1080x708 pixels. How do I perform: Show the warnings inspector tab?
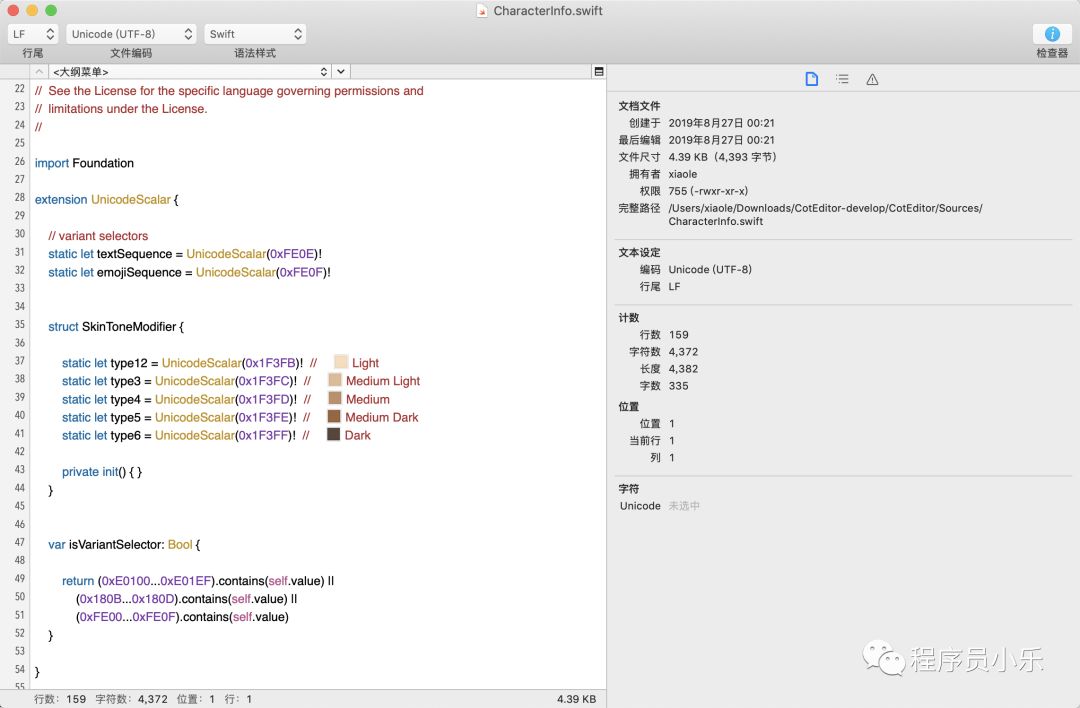(872, 79)
